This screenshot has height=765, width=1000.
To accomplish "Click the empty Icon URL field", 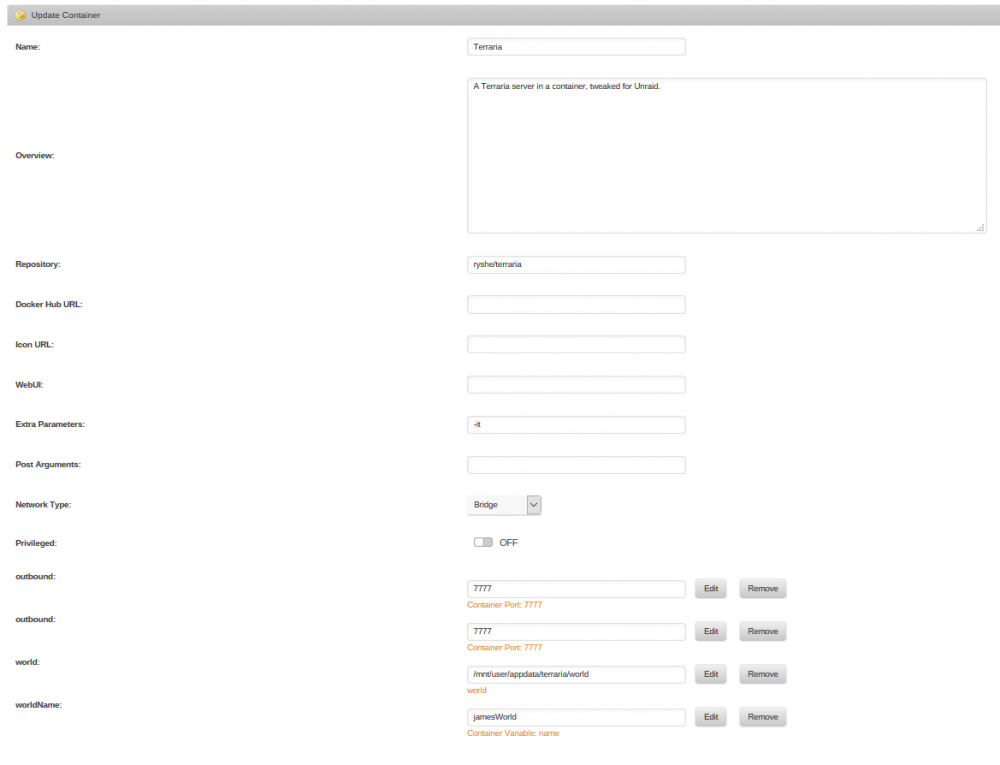I will coord(576,344).
